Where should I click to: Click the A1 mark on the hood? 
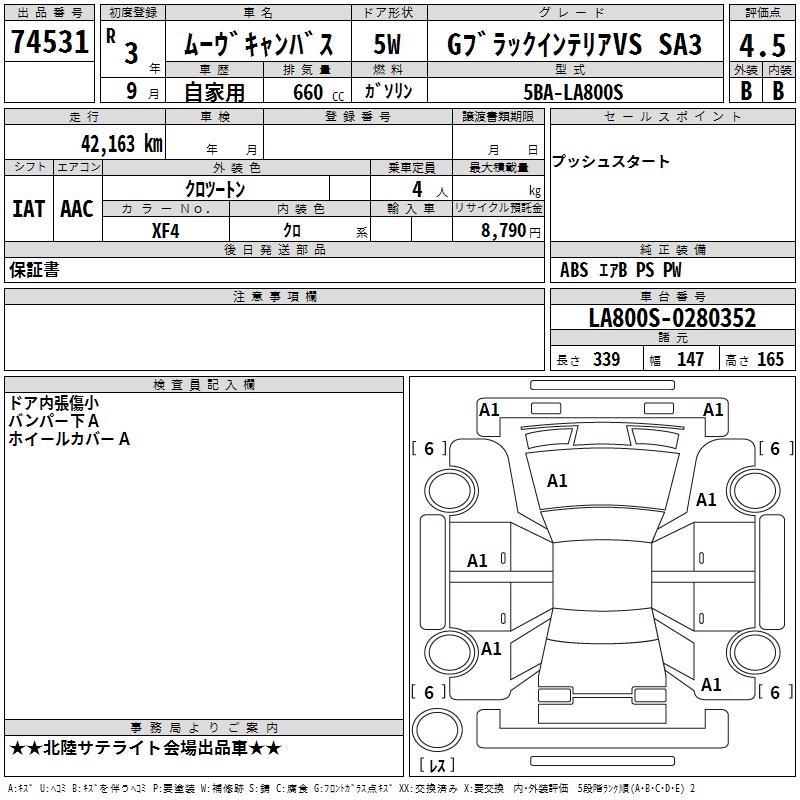(x=557, y=481)
